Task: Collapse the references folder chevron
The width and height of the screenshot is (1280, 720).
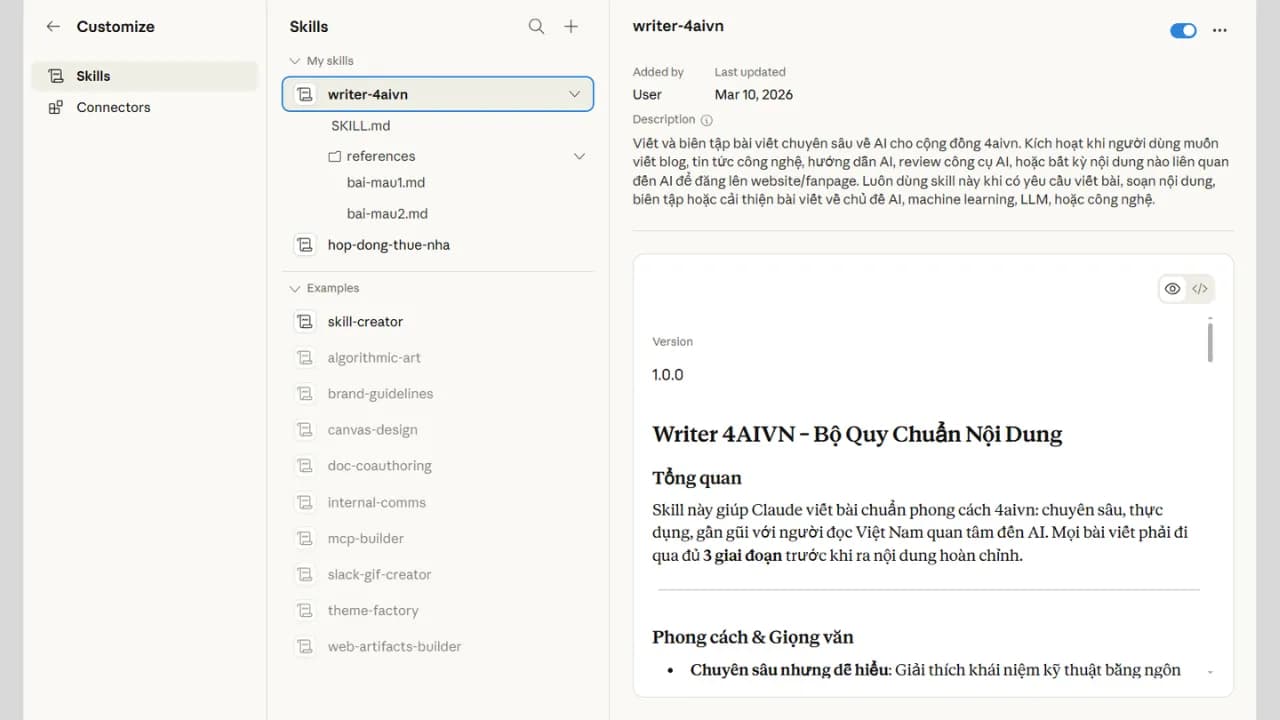Action: (x=579, y=156)
